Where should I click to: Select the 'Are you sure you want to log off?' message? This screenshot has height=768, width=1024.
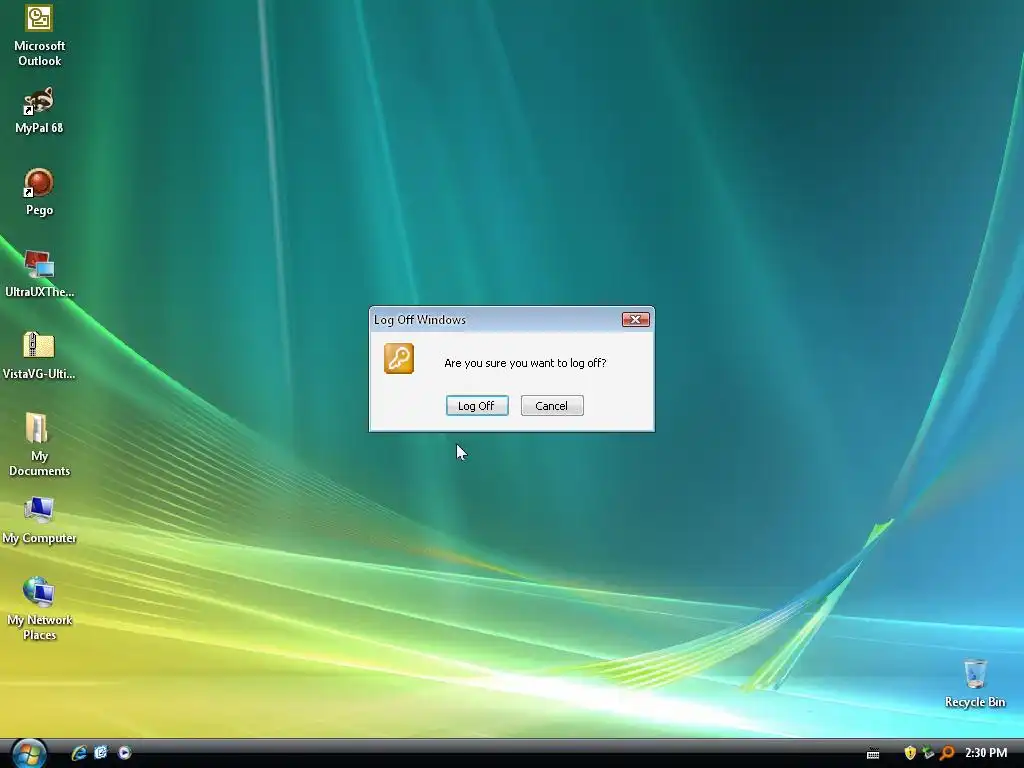tap(525, 363)
